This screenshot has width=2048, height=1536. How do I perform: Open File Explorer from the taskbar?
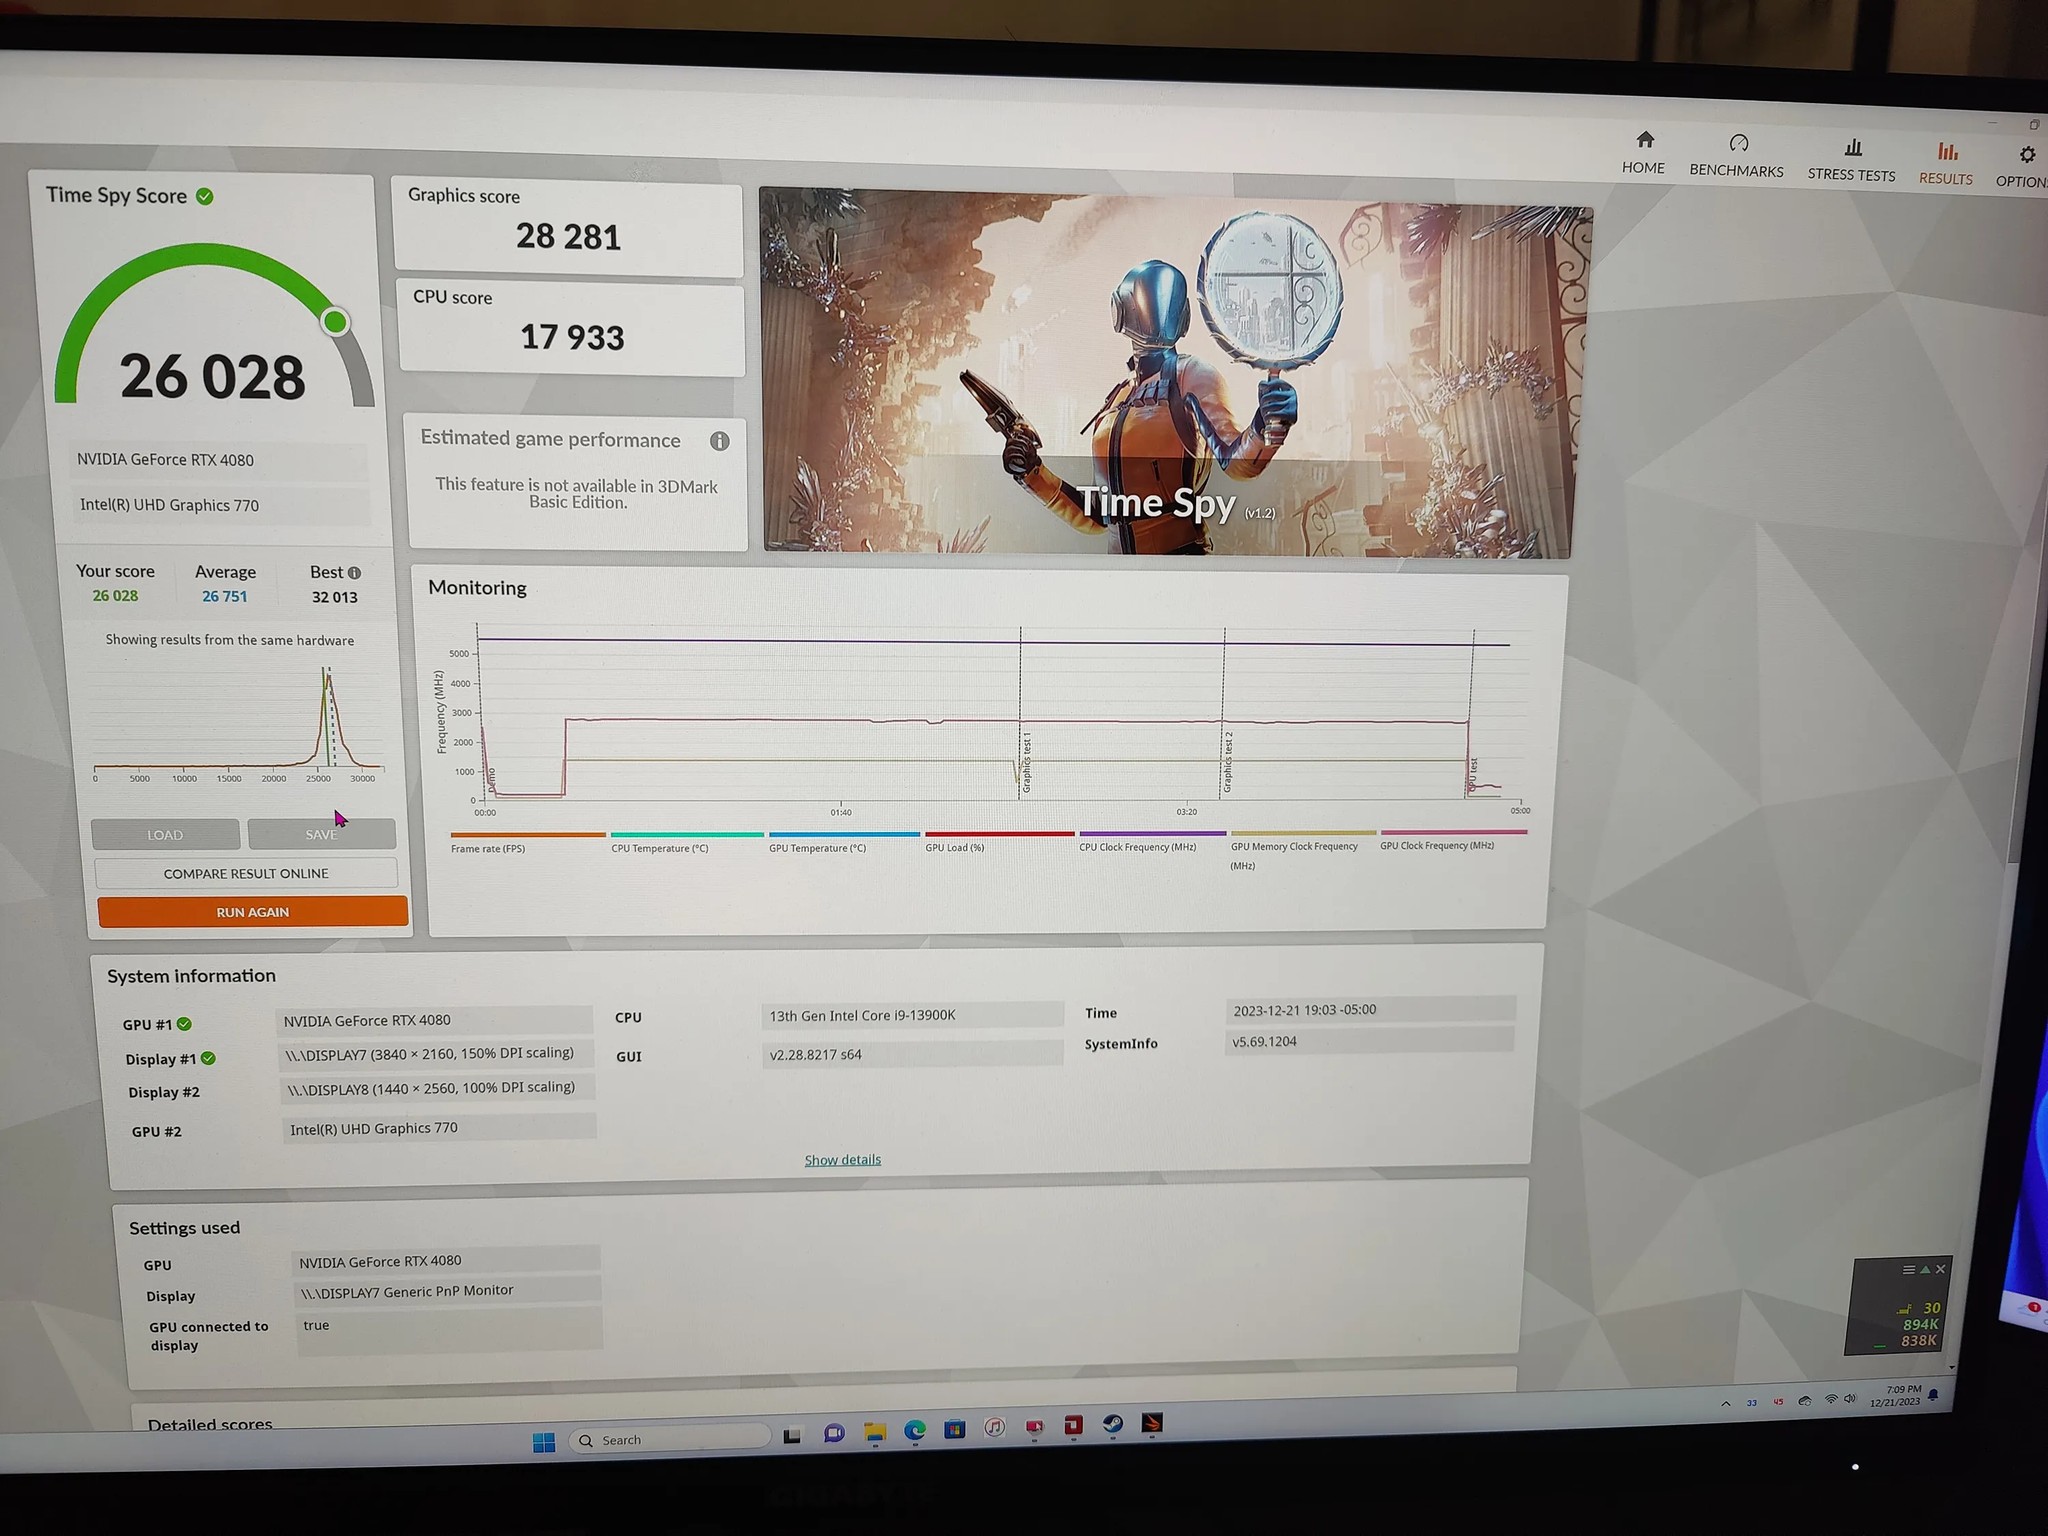point(875,1432)
